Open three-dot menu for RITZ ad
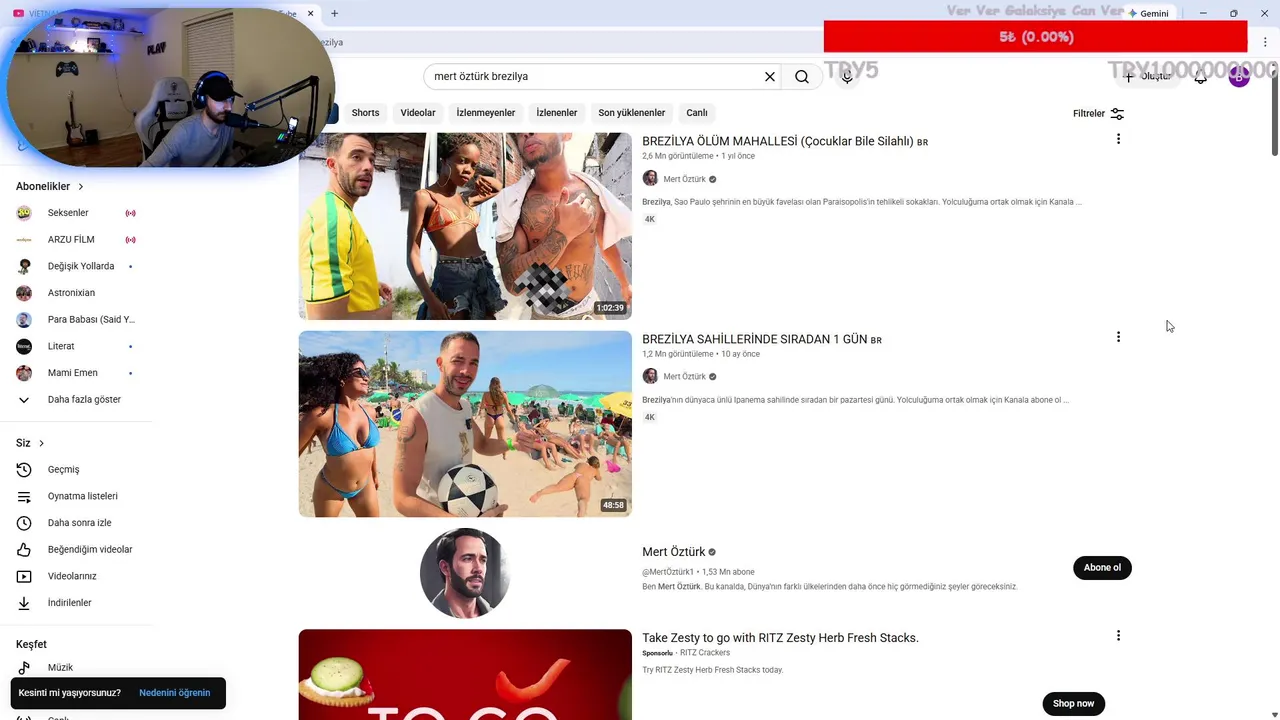This screenshot has height=720, width=1280. [1118, 636]
